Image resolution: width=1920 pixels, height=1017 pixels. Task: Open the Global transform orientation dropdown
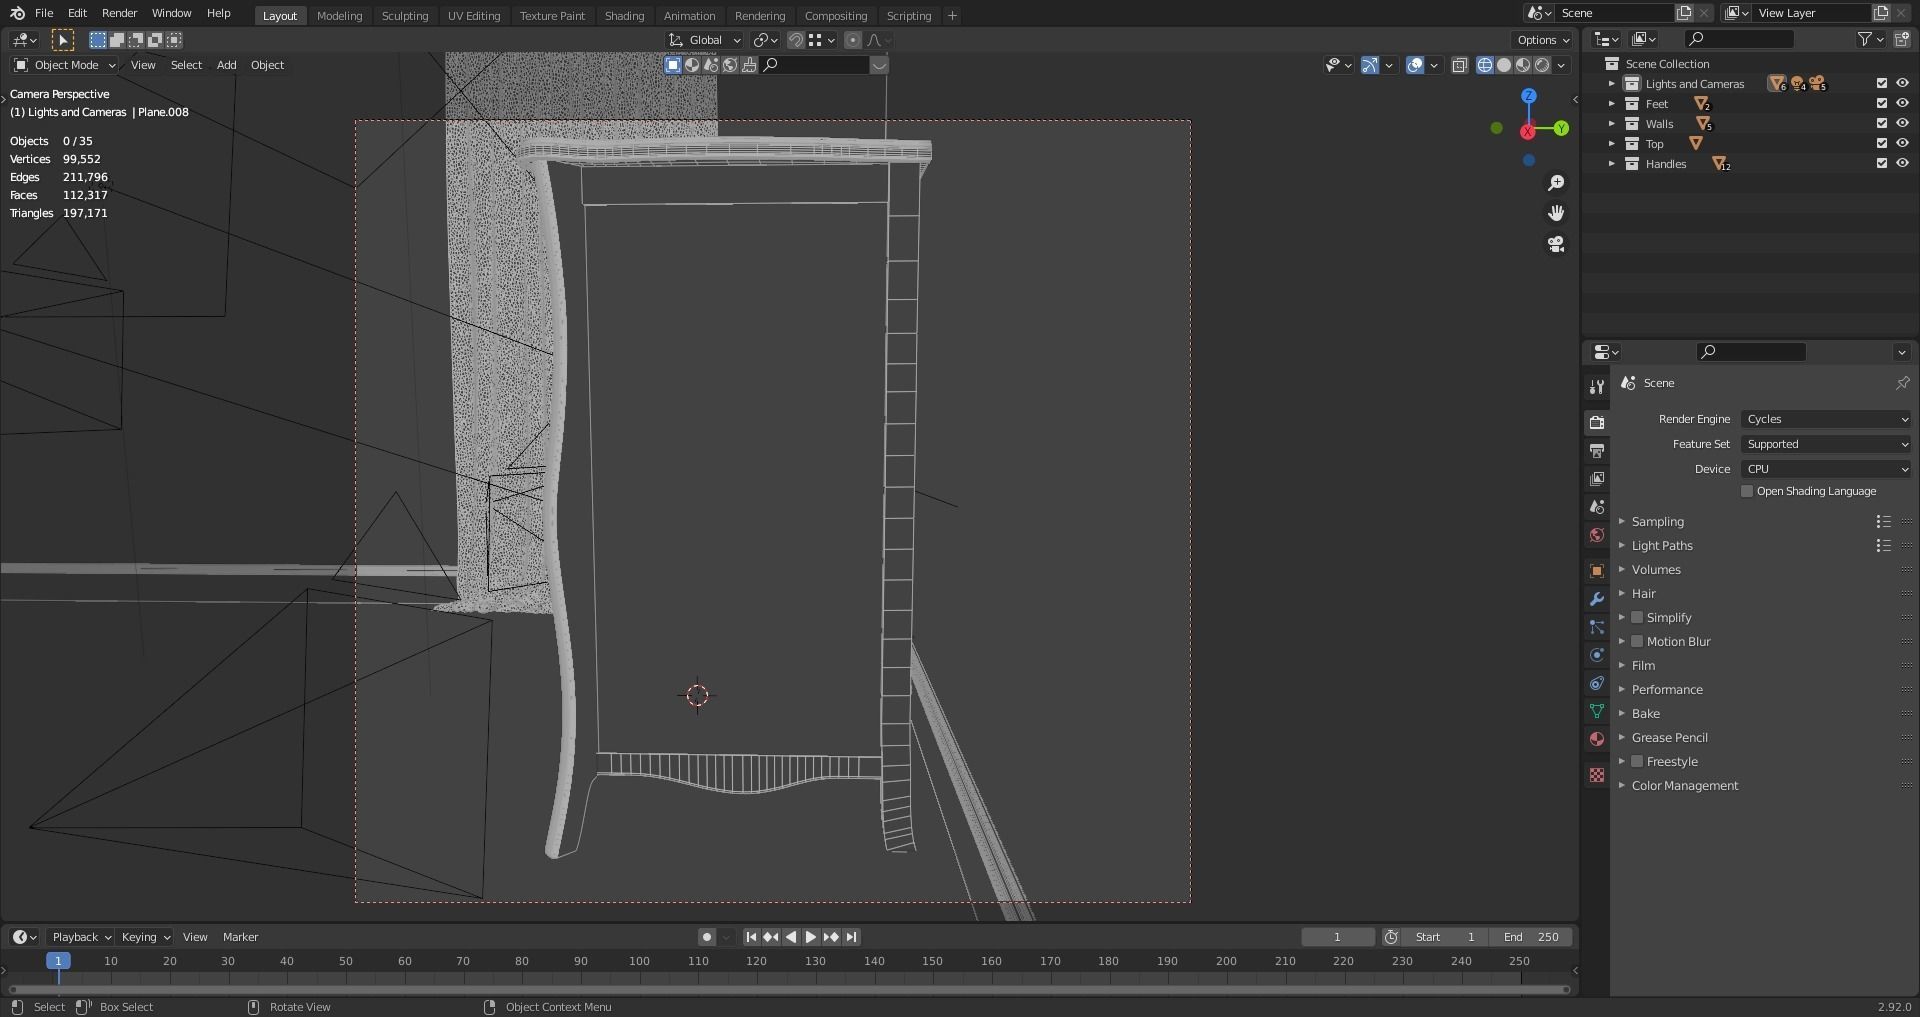coord(705,40)
